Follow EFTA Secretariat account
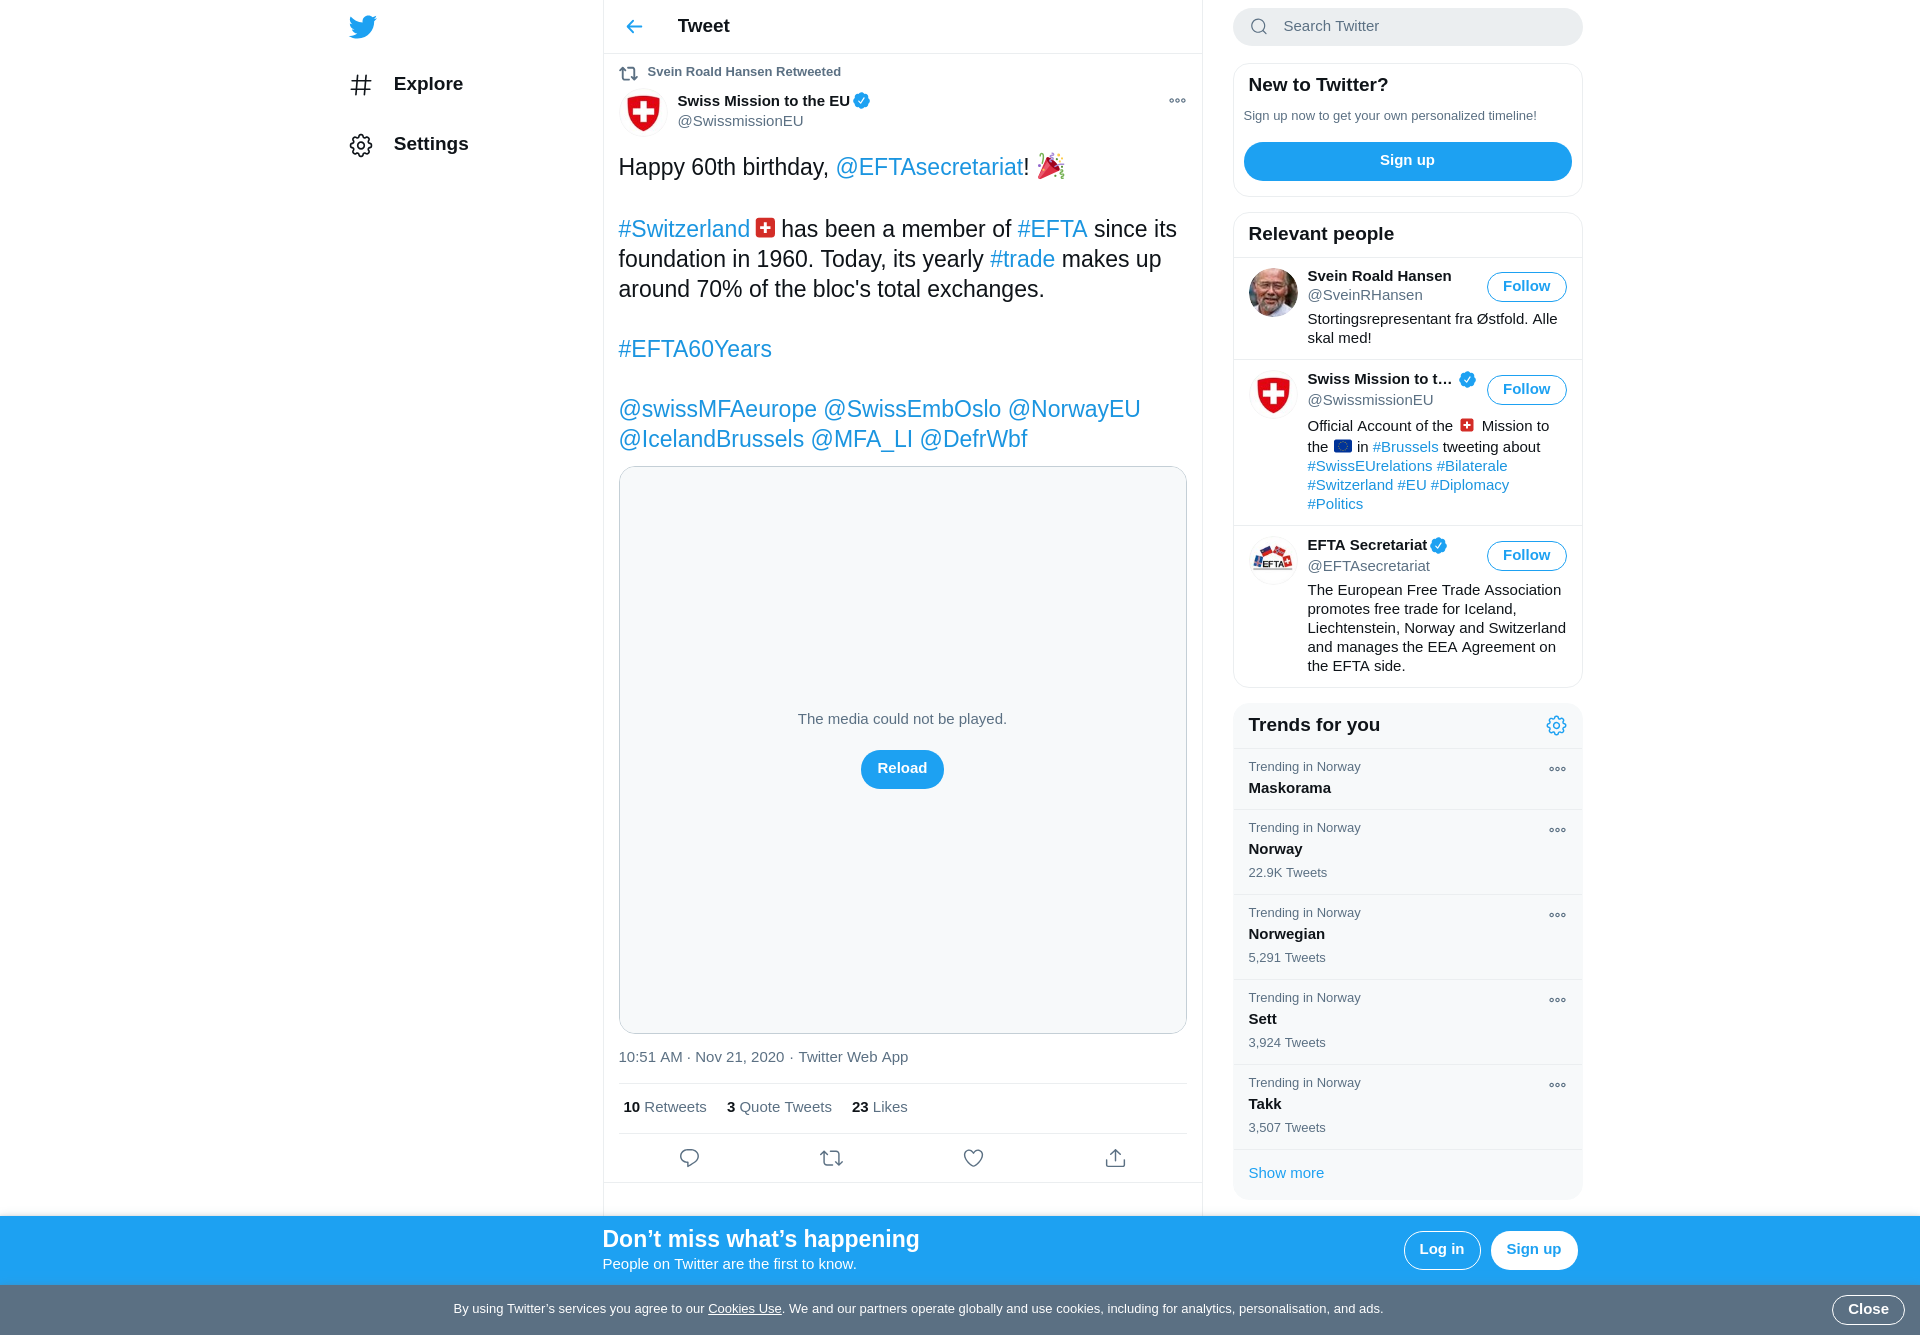 click(1526, 556)
